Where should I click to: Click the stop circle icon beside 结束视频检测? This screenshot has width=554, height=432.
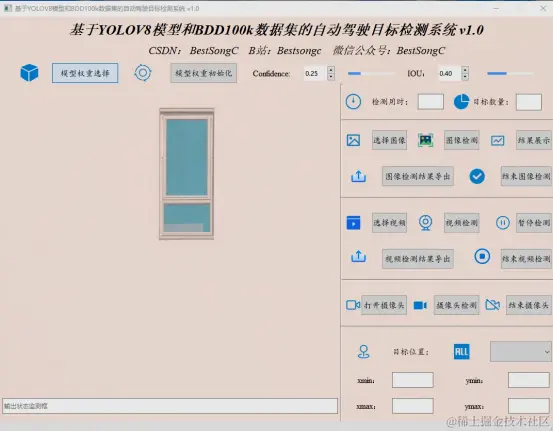pos(482,256)
